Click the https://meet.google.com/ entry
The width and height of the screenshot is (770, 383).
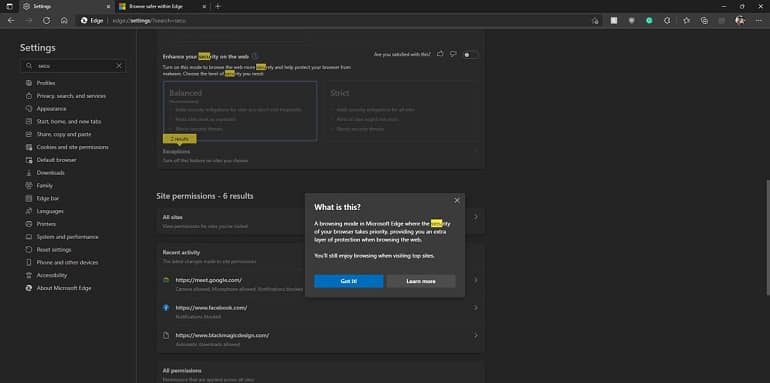209,280
